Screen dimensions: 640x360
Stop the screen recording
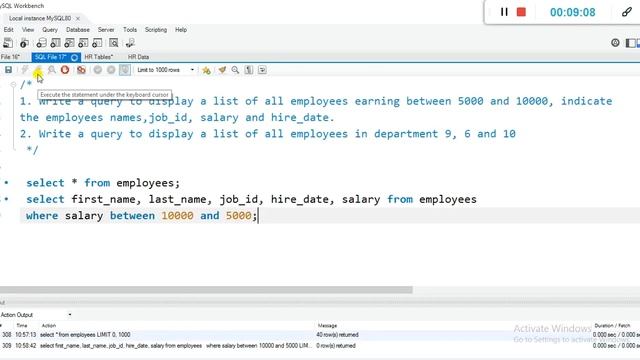(x=521, y=12)
